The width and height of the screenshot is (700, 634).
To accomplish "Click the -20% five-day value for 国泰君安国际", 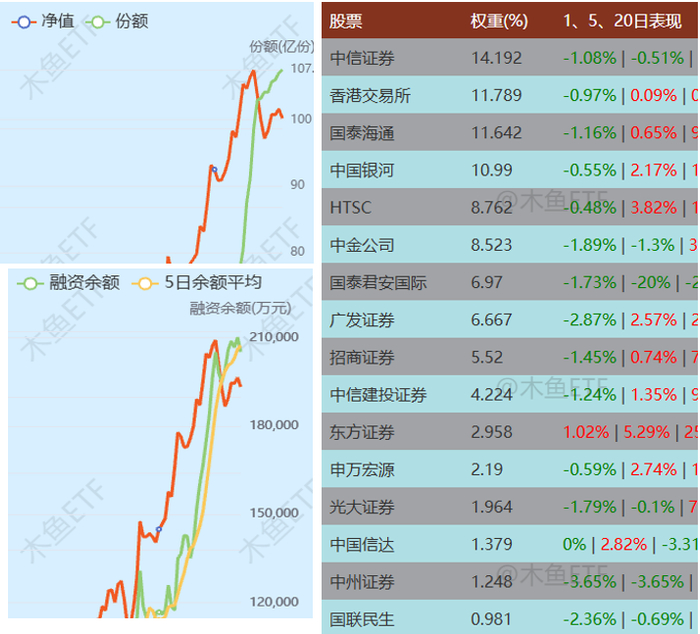I will (x=651, y=282).
